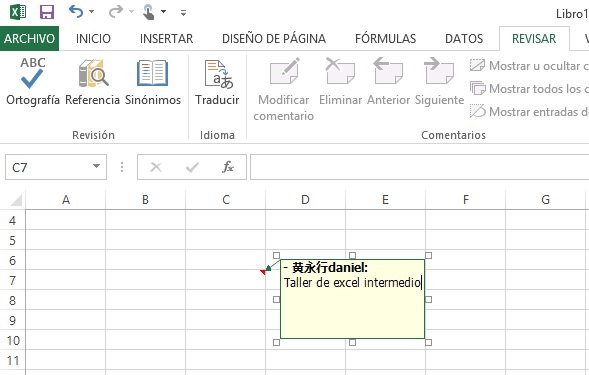Open the ARCHIVO tab
Viewport: 589px width, 375px height.
click(x=29, y=38)
